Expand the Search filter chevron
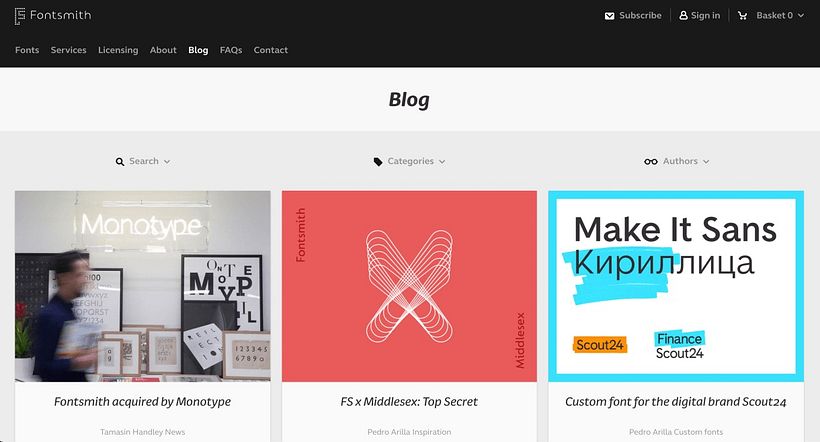 pyautogui.click(x=167, y=162)
